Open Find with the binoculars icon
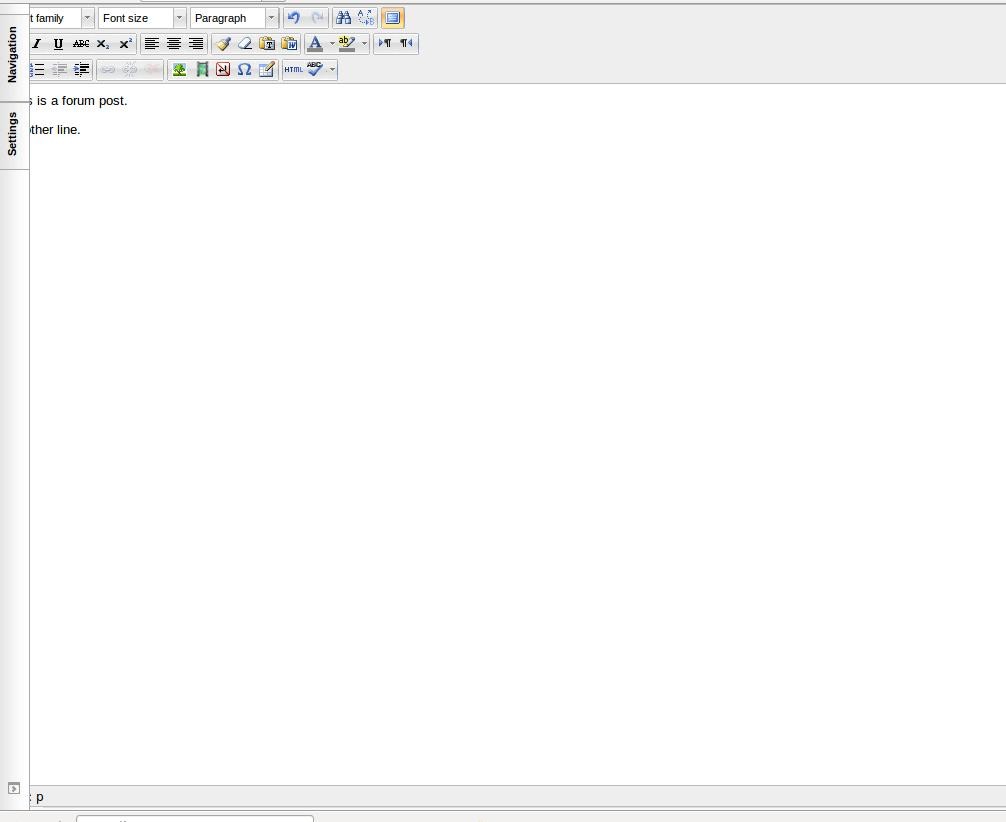Screen dimensions: 1006x822 pos(343,18)
